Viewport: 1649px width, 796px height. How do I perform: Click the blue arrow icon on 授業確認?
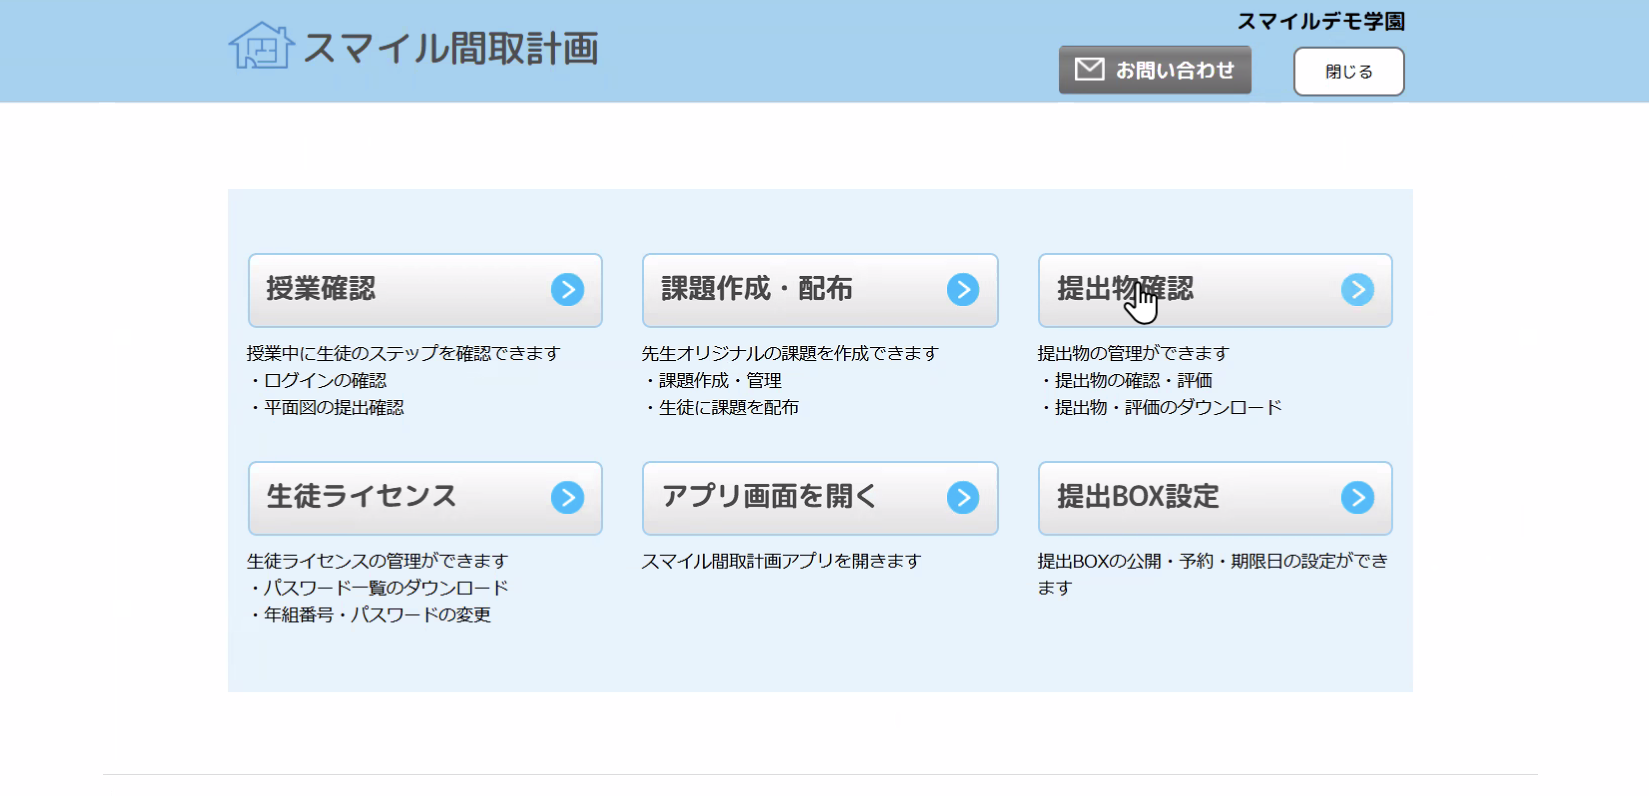[567, 290]
